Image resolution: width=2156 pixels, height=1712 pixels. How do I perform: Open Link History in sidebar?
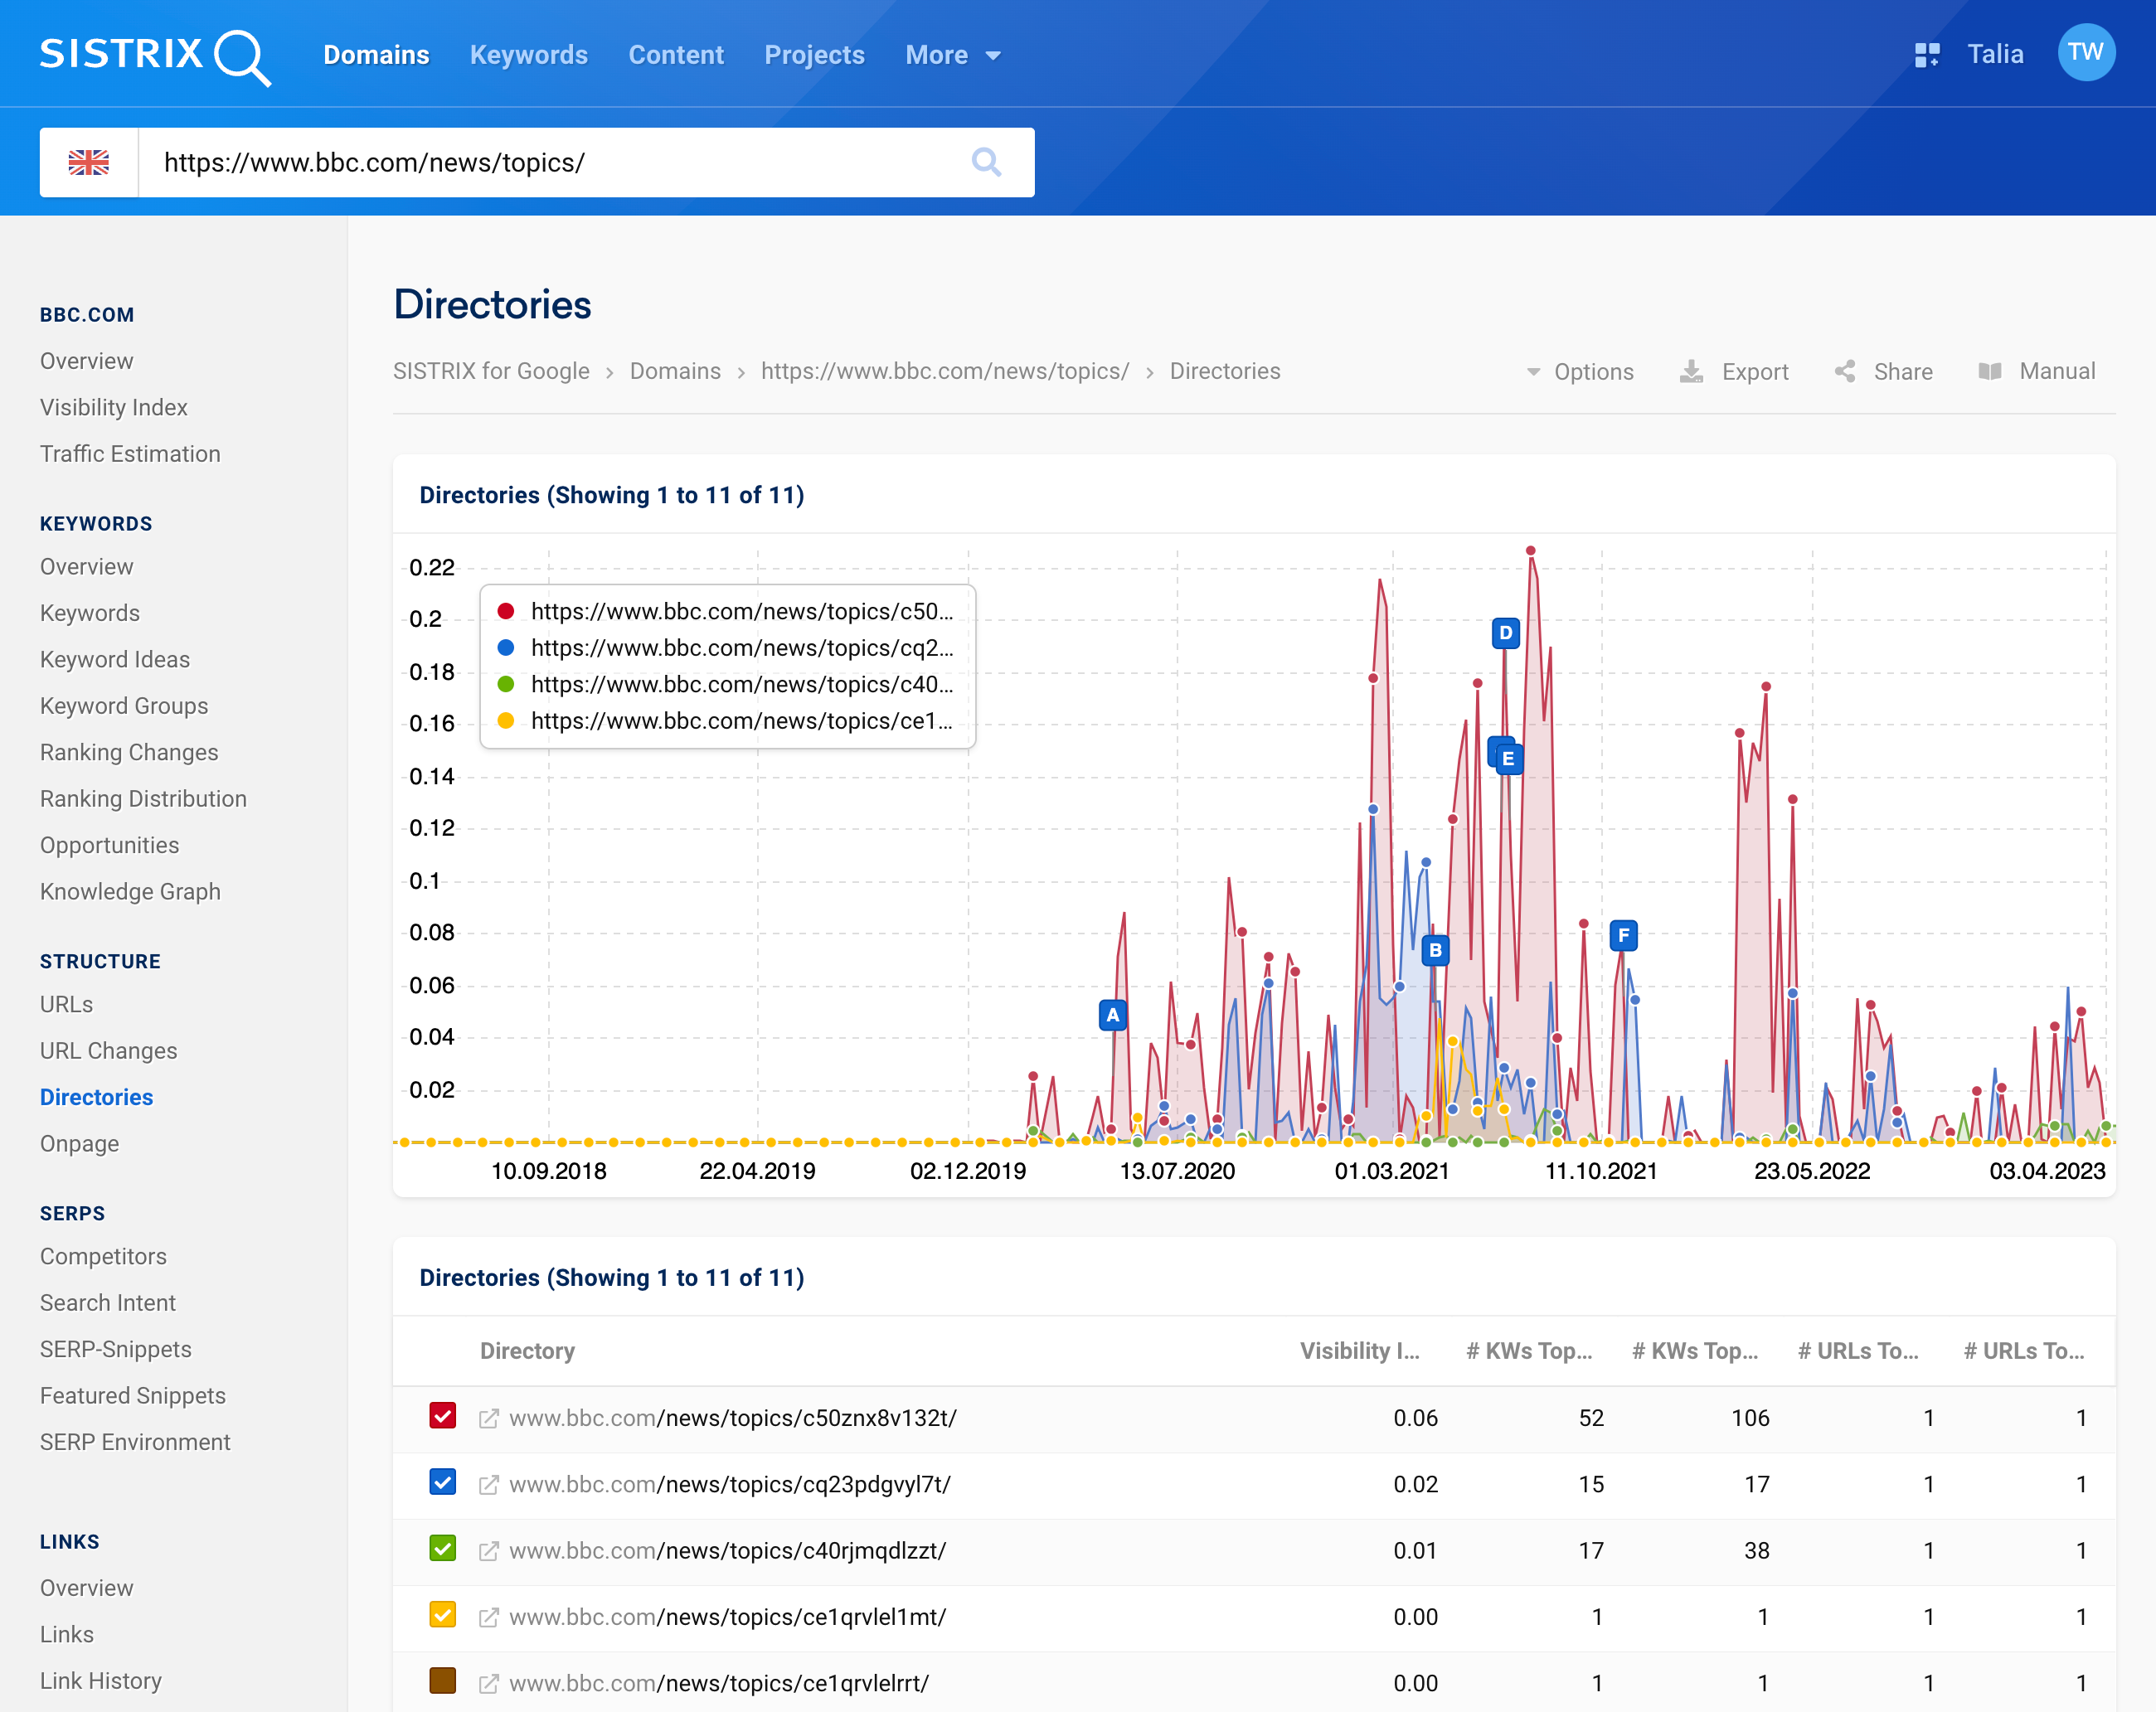(x=101, y=1681)
